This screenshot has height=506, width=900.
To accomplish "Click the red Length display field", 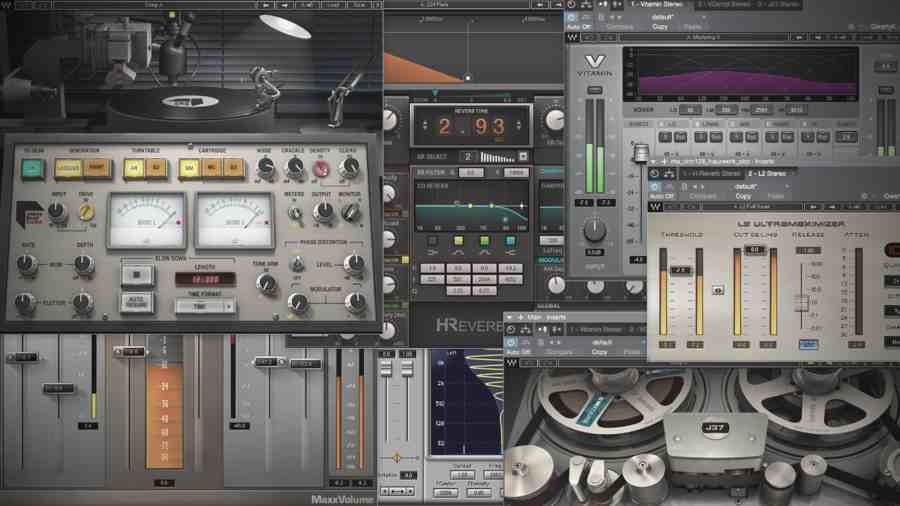I will point(205,279).
